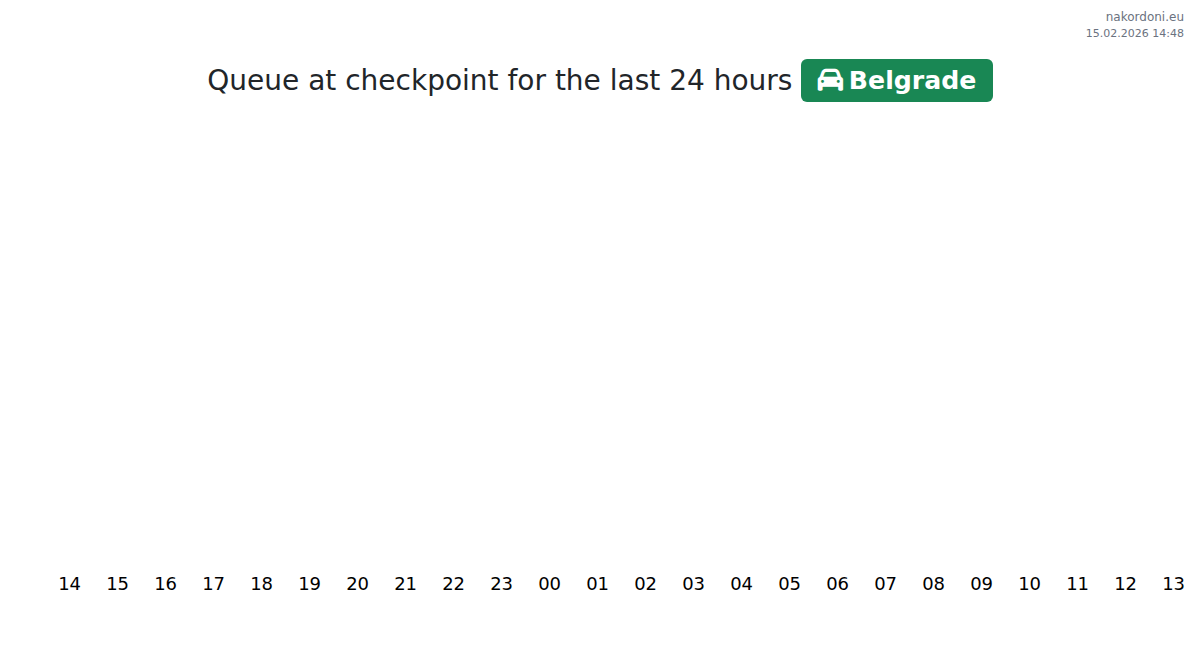Viewport: 1200px width, 651px height.
Task: Select the 15 hour axis label
Action: (x=117, y=584)
